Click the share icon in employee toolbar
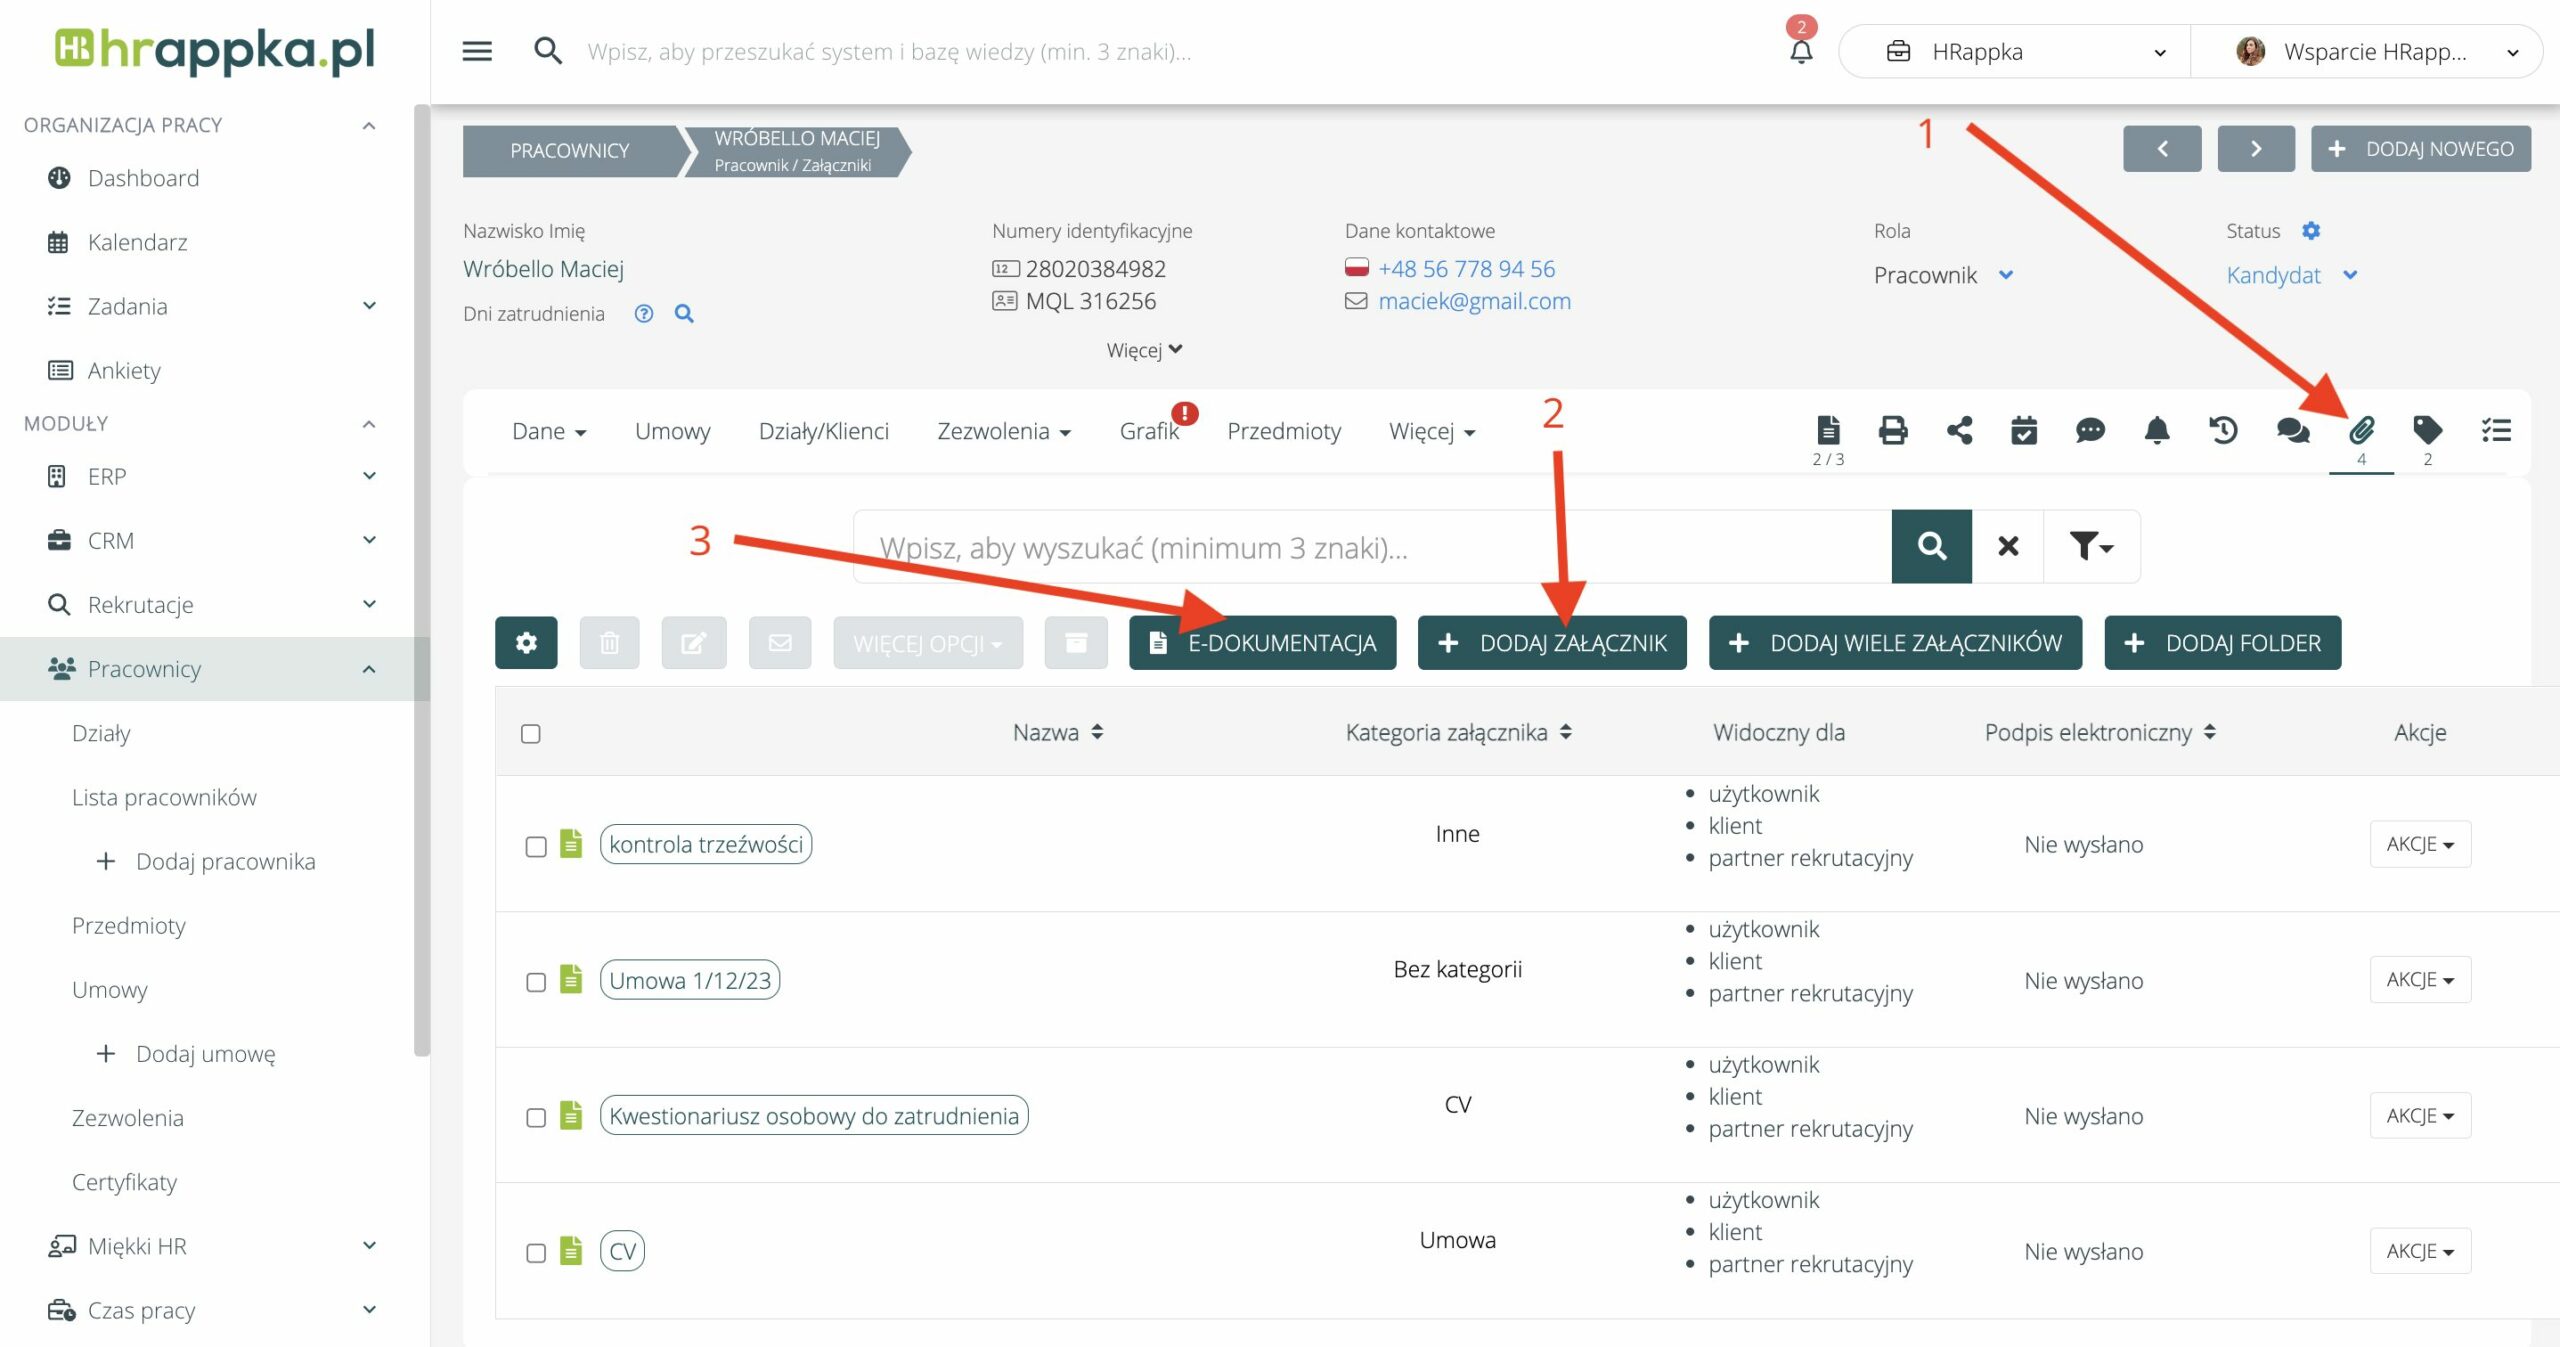2560x1347 pixels. pos(1959,431)
